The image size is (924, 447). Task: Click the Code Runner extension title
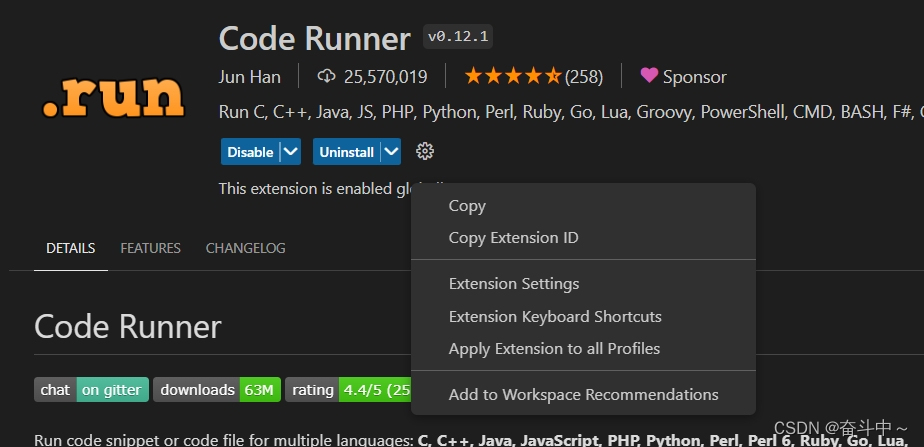pyautogui.click(x=314, y=39)
